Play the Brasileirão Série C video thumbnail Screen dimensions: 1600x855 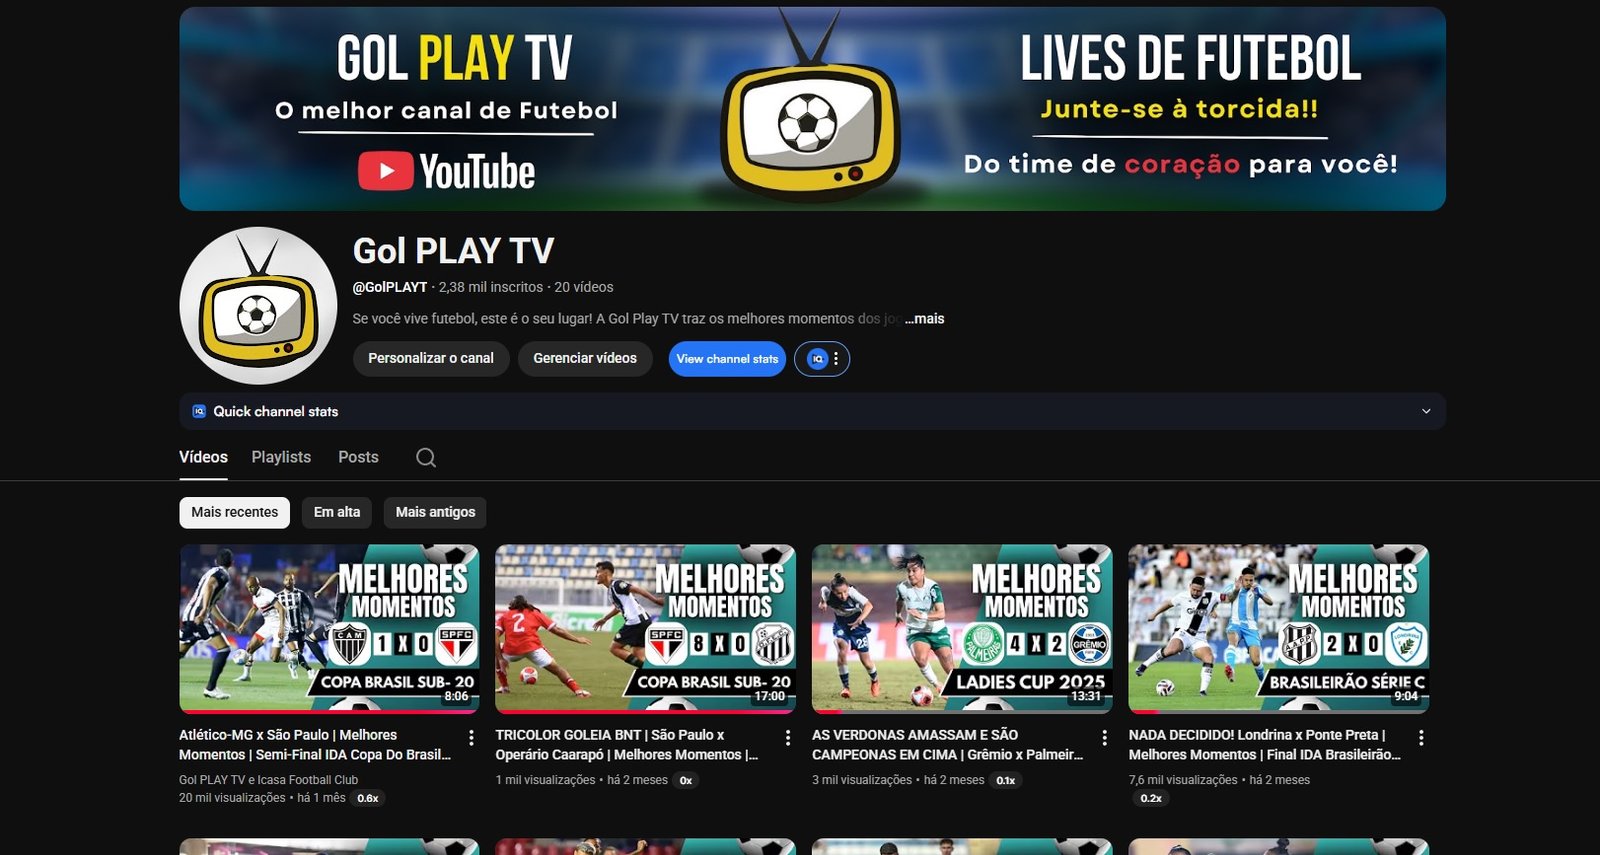point(1278,628)
